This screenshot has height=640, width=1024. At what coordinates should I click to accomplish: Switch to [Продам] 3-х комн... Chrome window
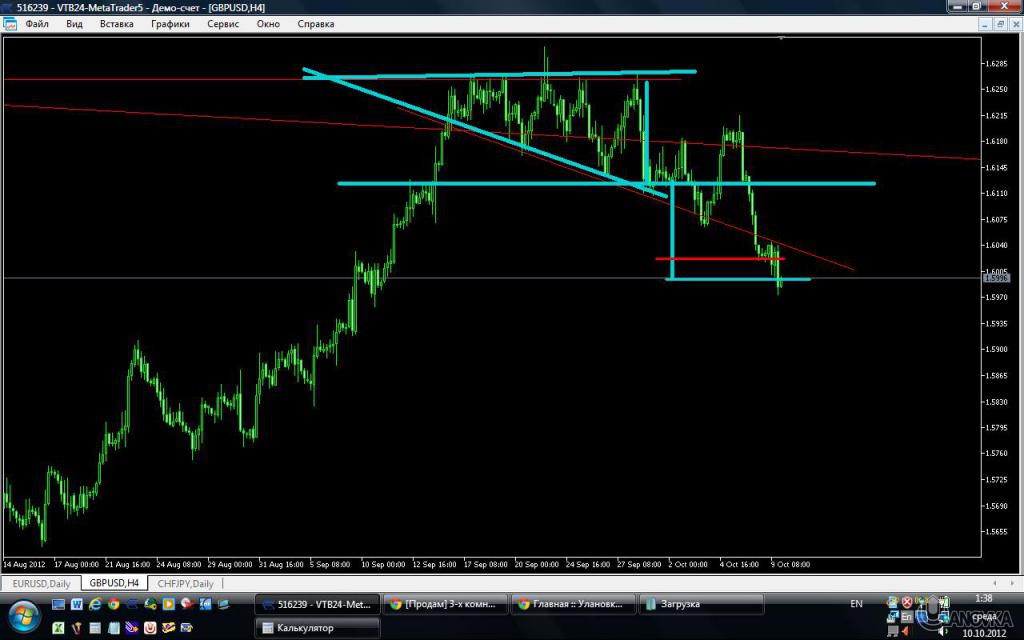[445, 604]
